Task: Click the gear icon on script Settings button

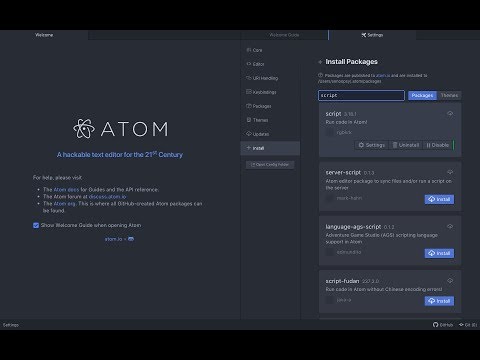Action: coord(361,145)
